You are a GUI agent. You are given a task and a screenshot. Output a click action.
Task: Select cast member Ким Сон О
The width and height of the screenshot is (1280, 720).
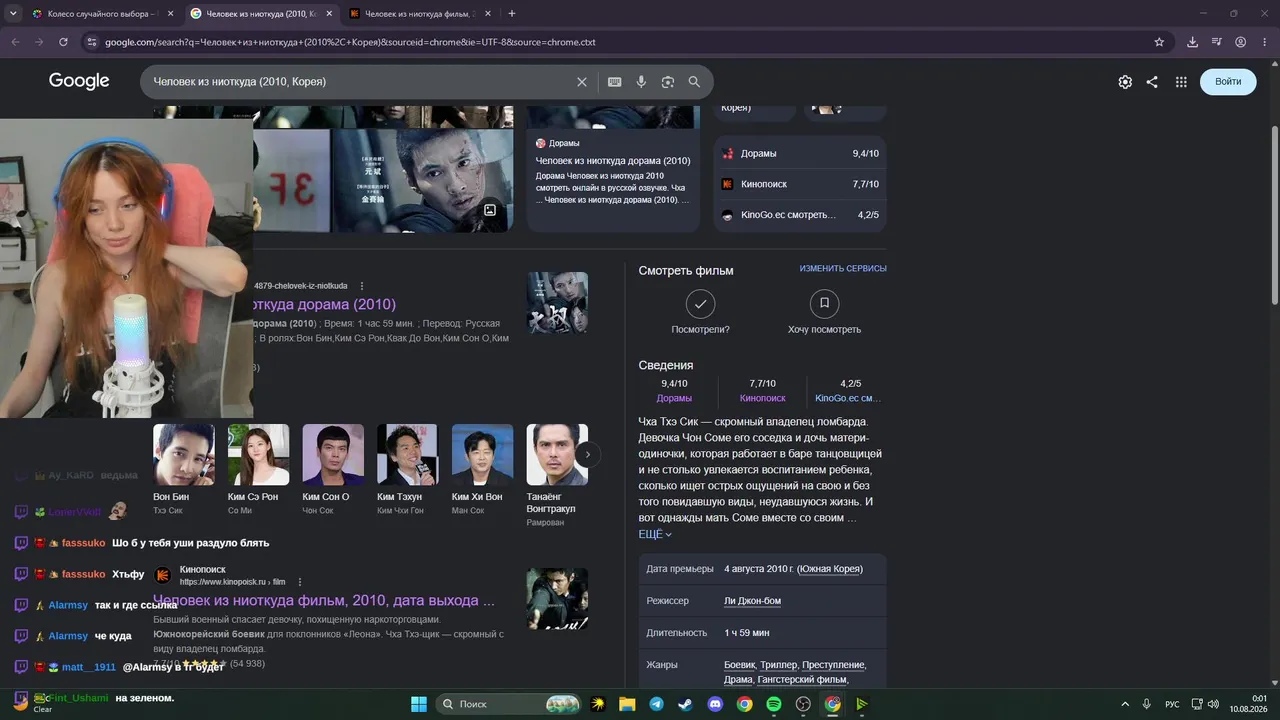333,470
